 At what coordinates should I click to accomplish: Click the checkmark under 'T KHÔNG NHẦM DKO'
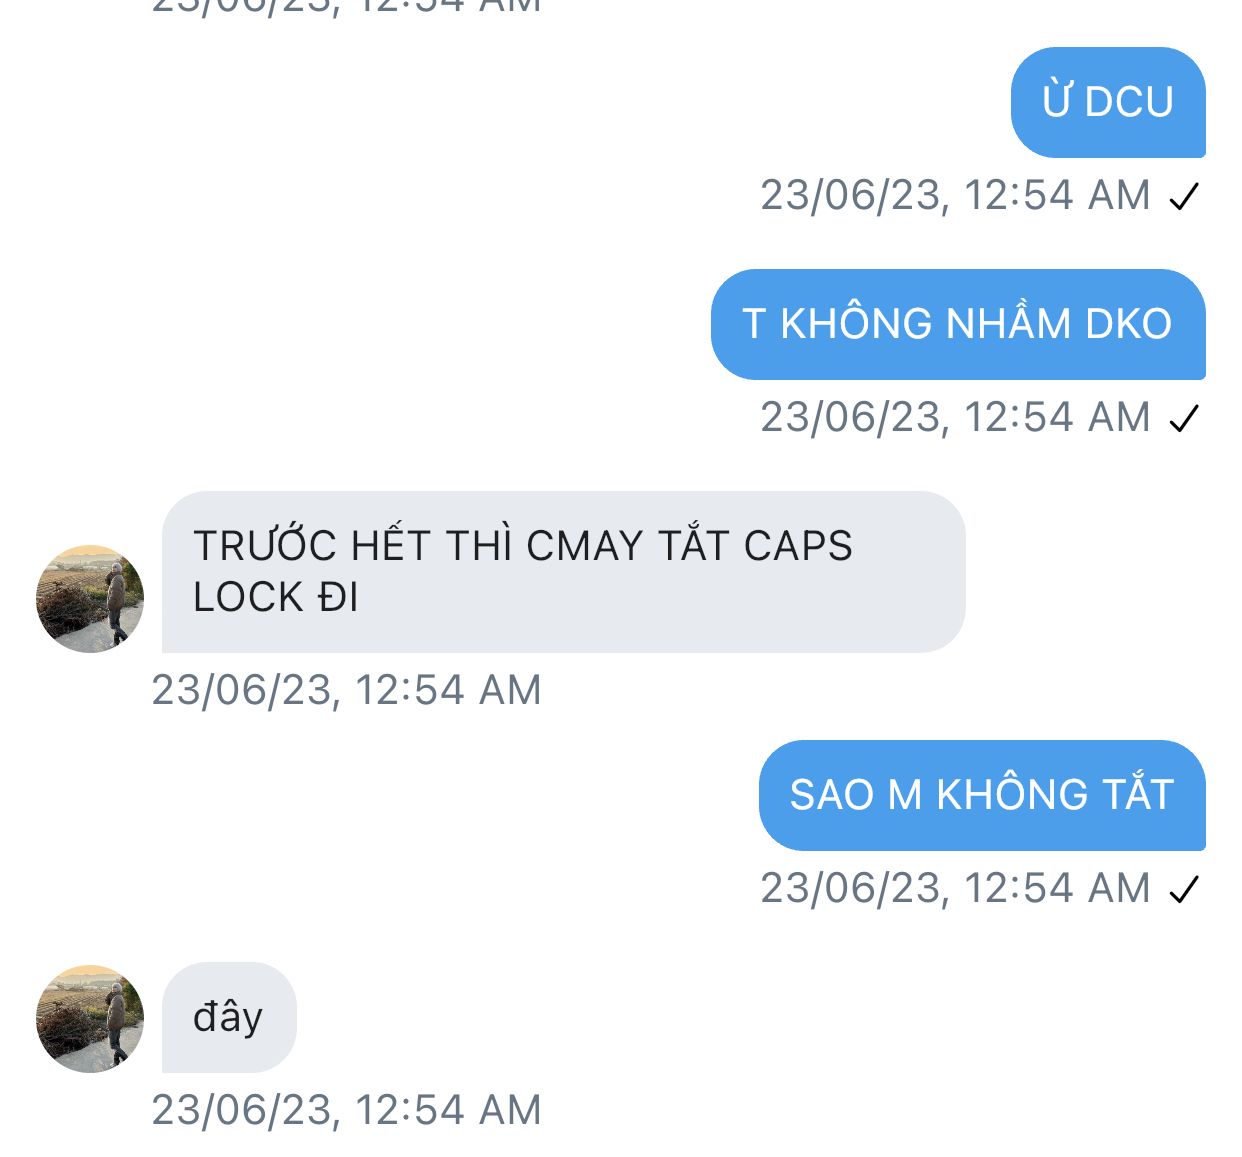pyautogui.click(x=1184, y=418)
